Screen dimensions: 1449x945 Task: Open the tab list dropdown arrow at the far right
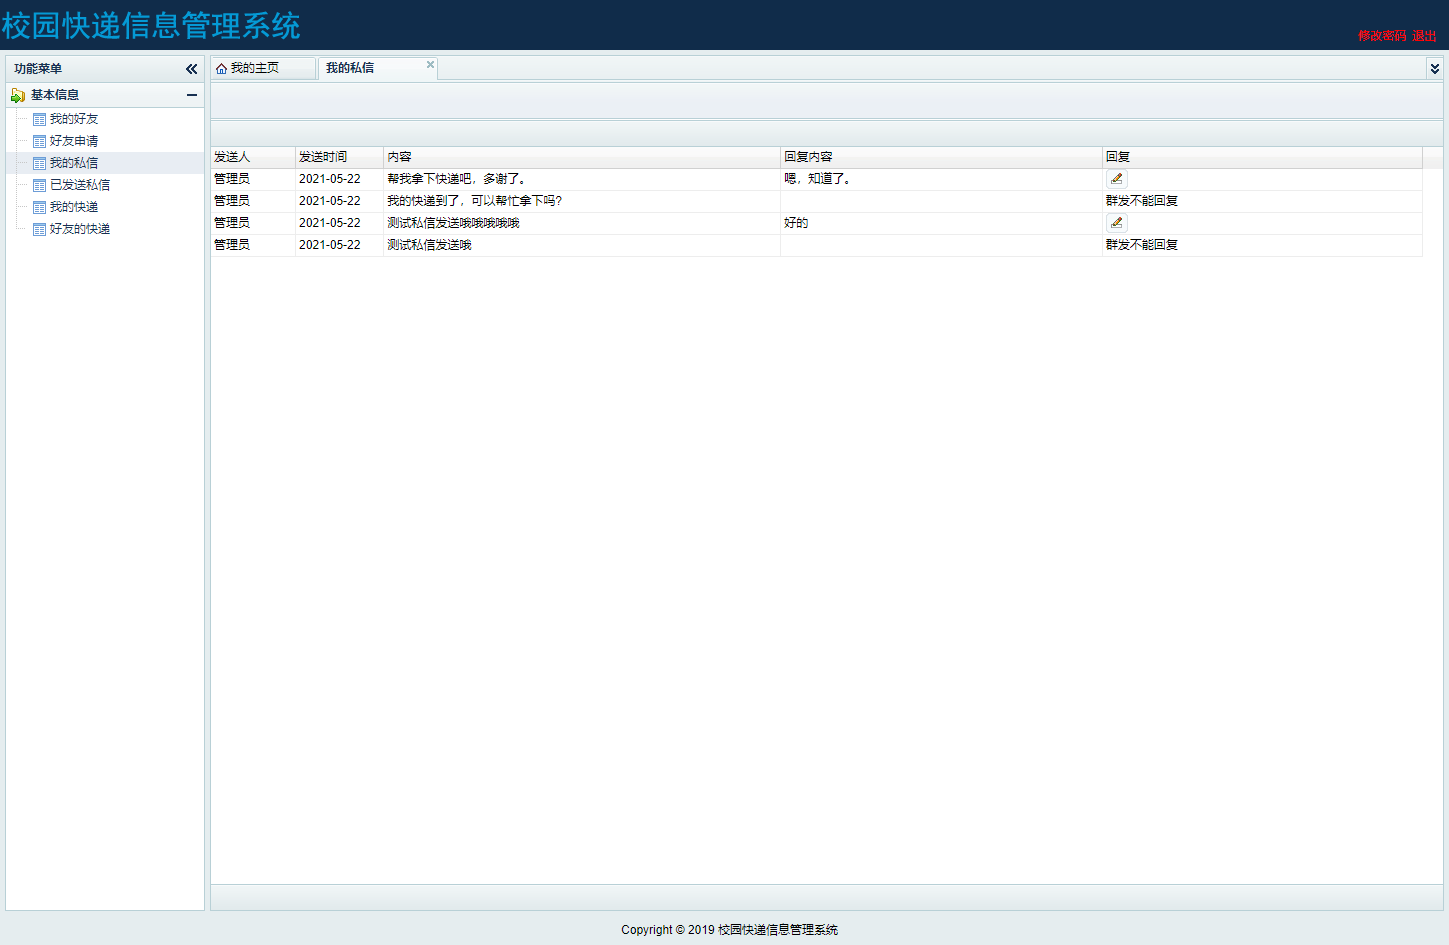click(x=1434, y=69)
